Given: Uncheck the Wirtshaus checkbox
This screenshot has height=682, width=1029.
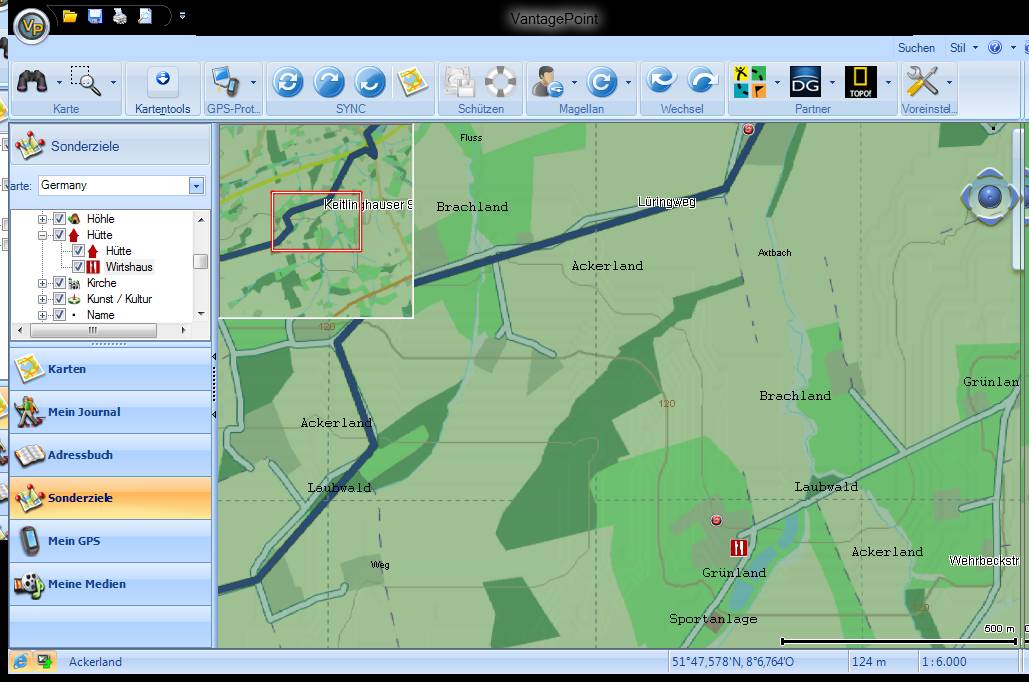Looking at the screenshot, I should pos(78,267).
